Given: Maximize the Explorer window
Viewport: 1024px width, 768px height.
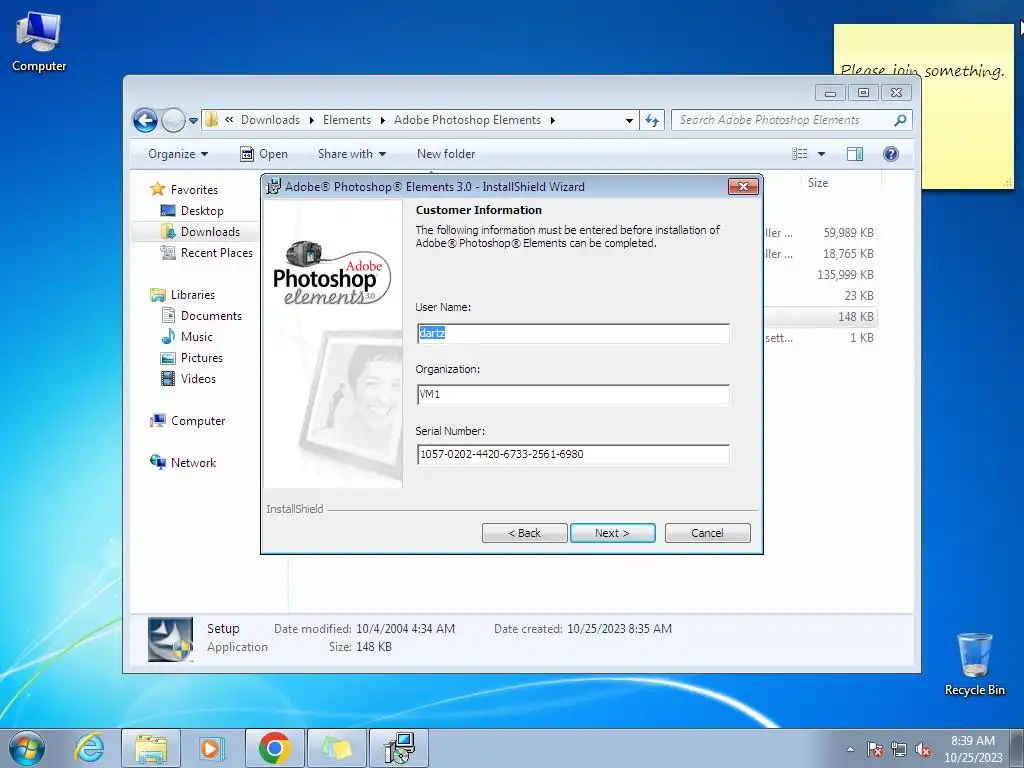Looking at the screenshot, I should [863, 93].
